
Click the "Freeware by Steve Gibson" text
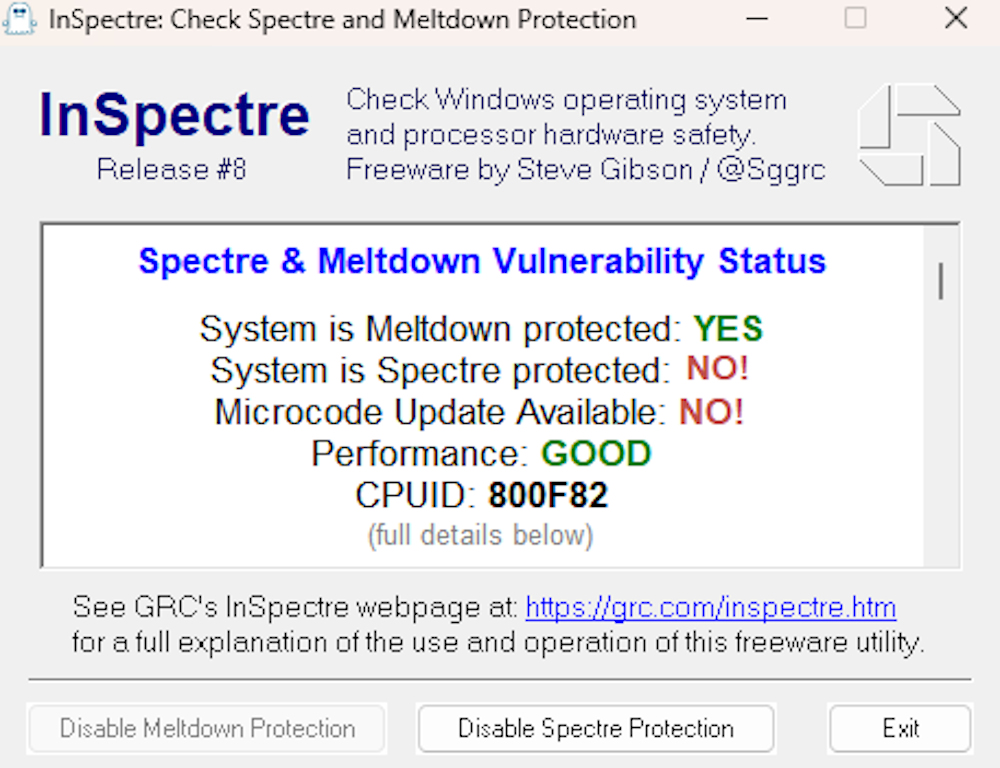[x=585, y=170]
